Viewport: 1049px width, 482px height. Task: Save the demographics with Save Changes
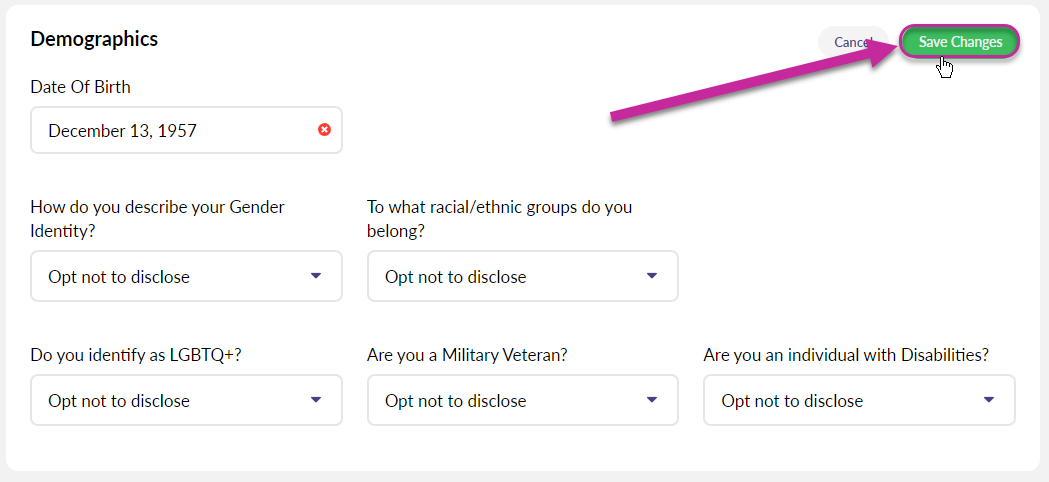click(960, 42)
